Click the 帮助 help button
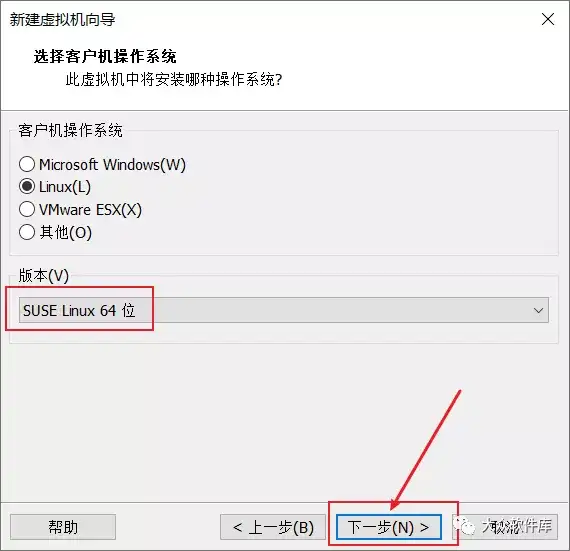 pyautogui.click(x=63, y=527)
